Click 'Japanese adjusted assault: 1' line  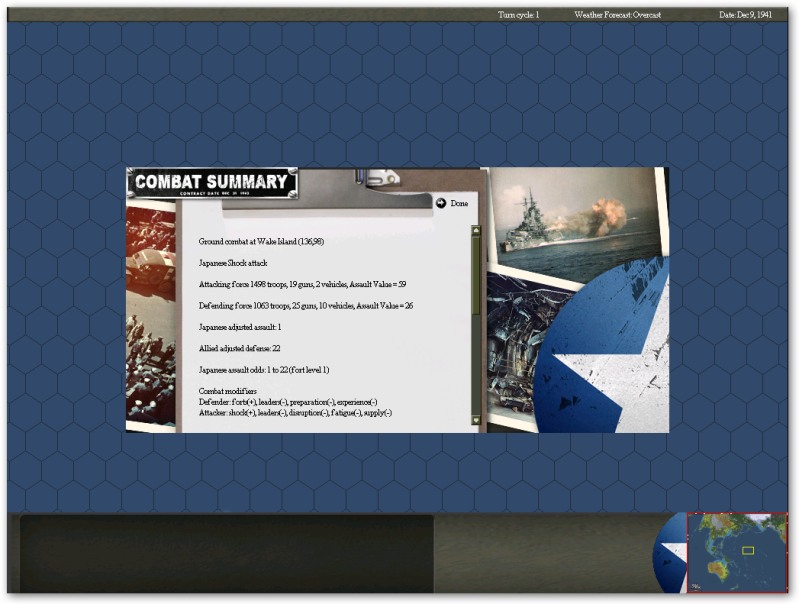pyautogui.click(x=240, y=327)
